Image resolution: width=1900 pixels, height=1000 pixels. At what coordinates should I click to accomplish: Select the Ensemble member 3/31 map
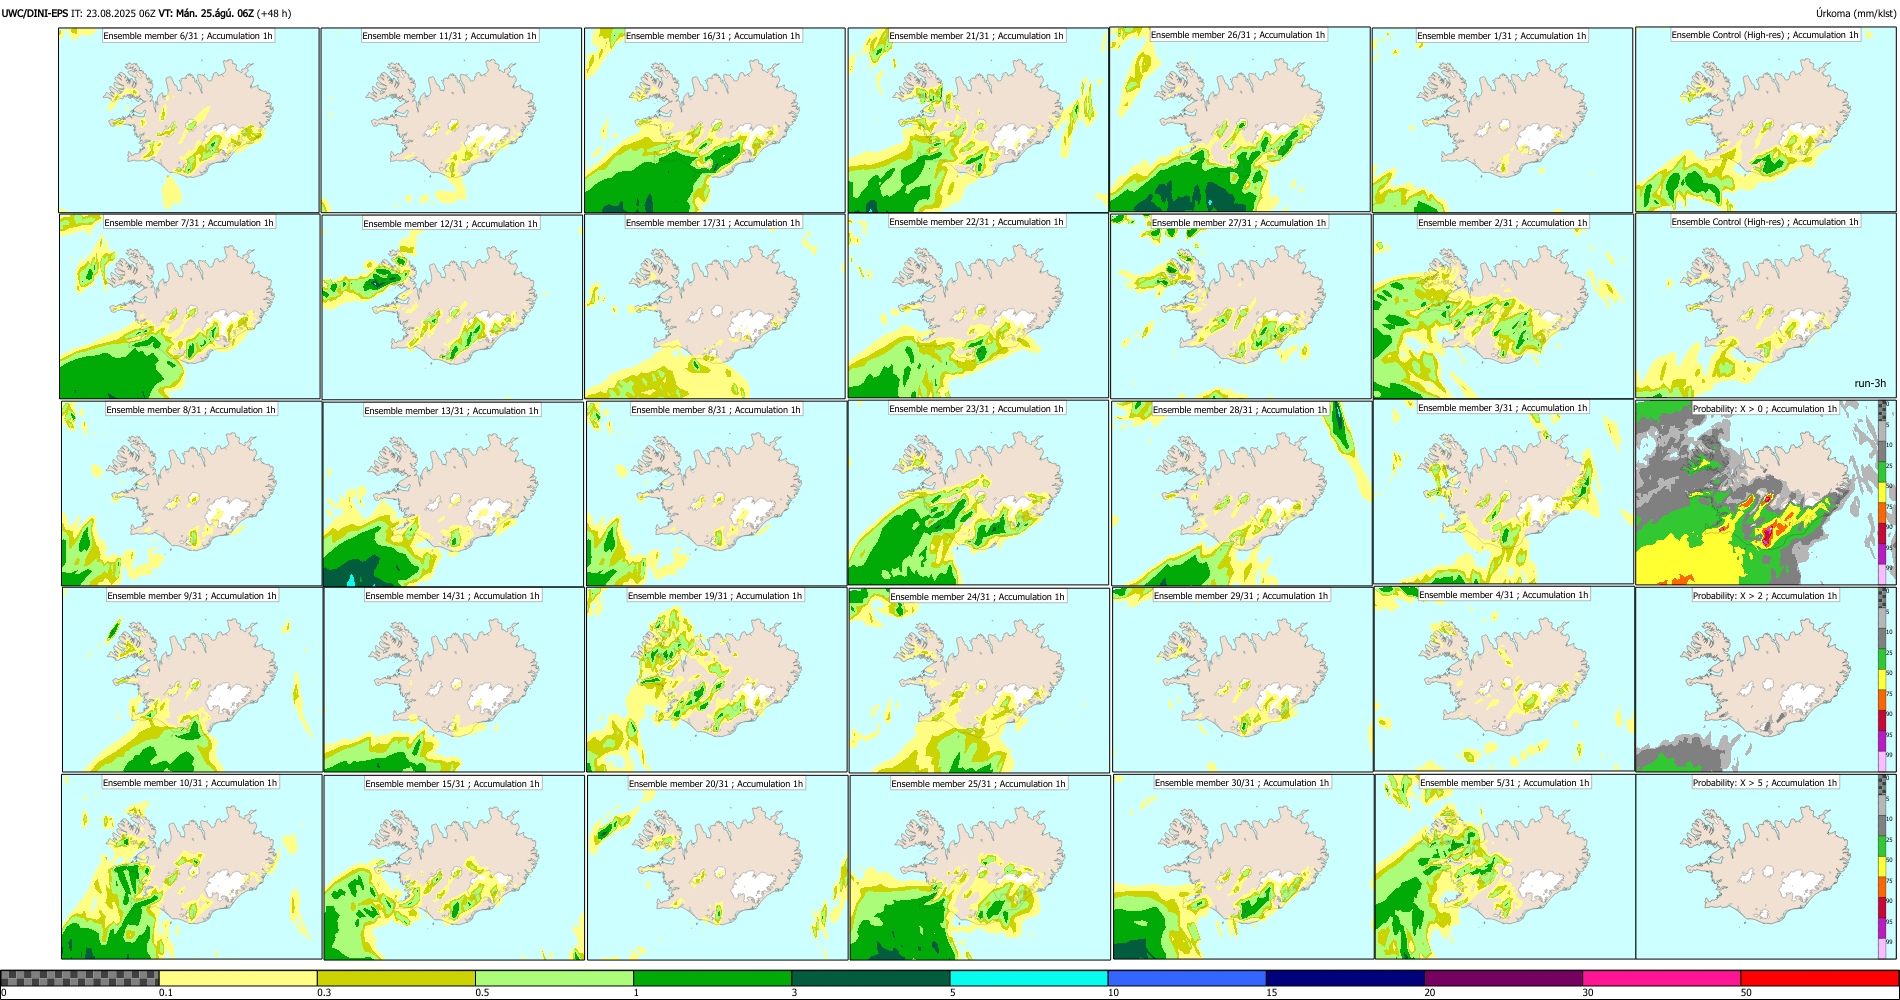[x=1503, y=492]
